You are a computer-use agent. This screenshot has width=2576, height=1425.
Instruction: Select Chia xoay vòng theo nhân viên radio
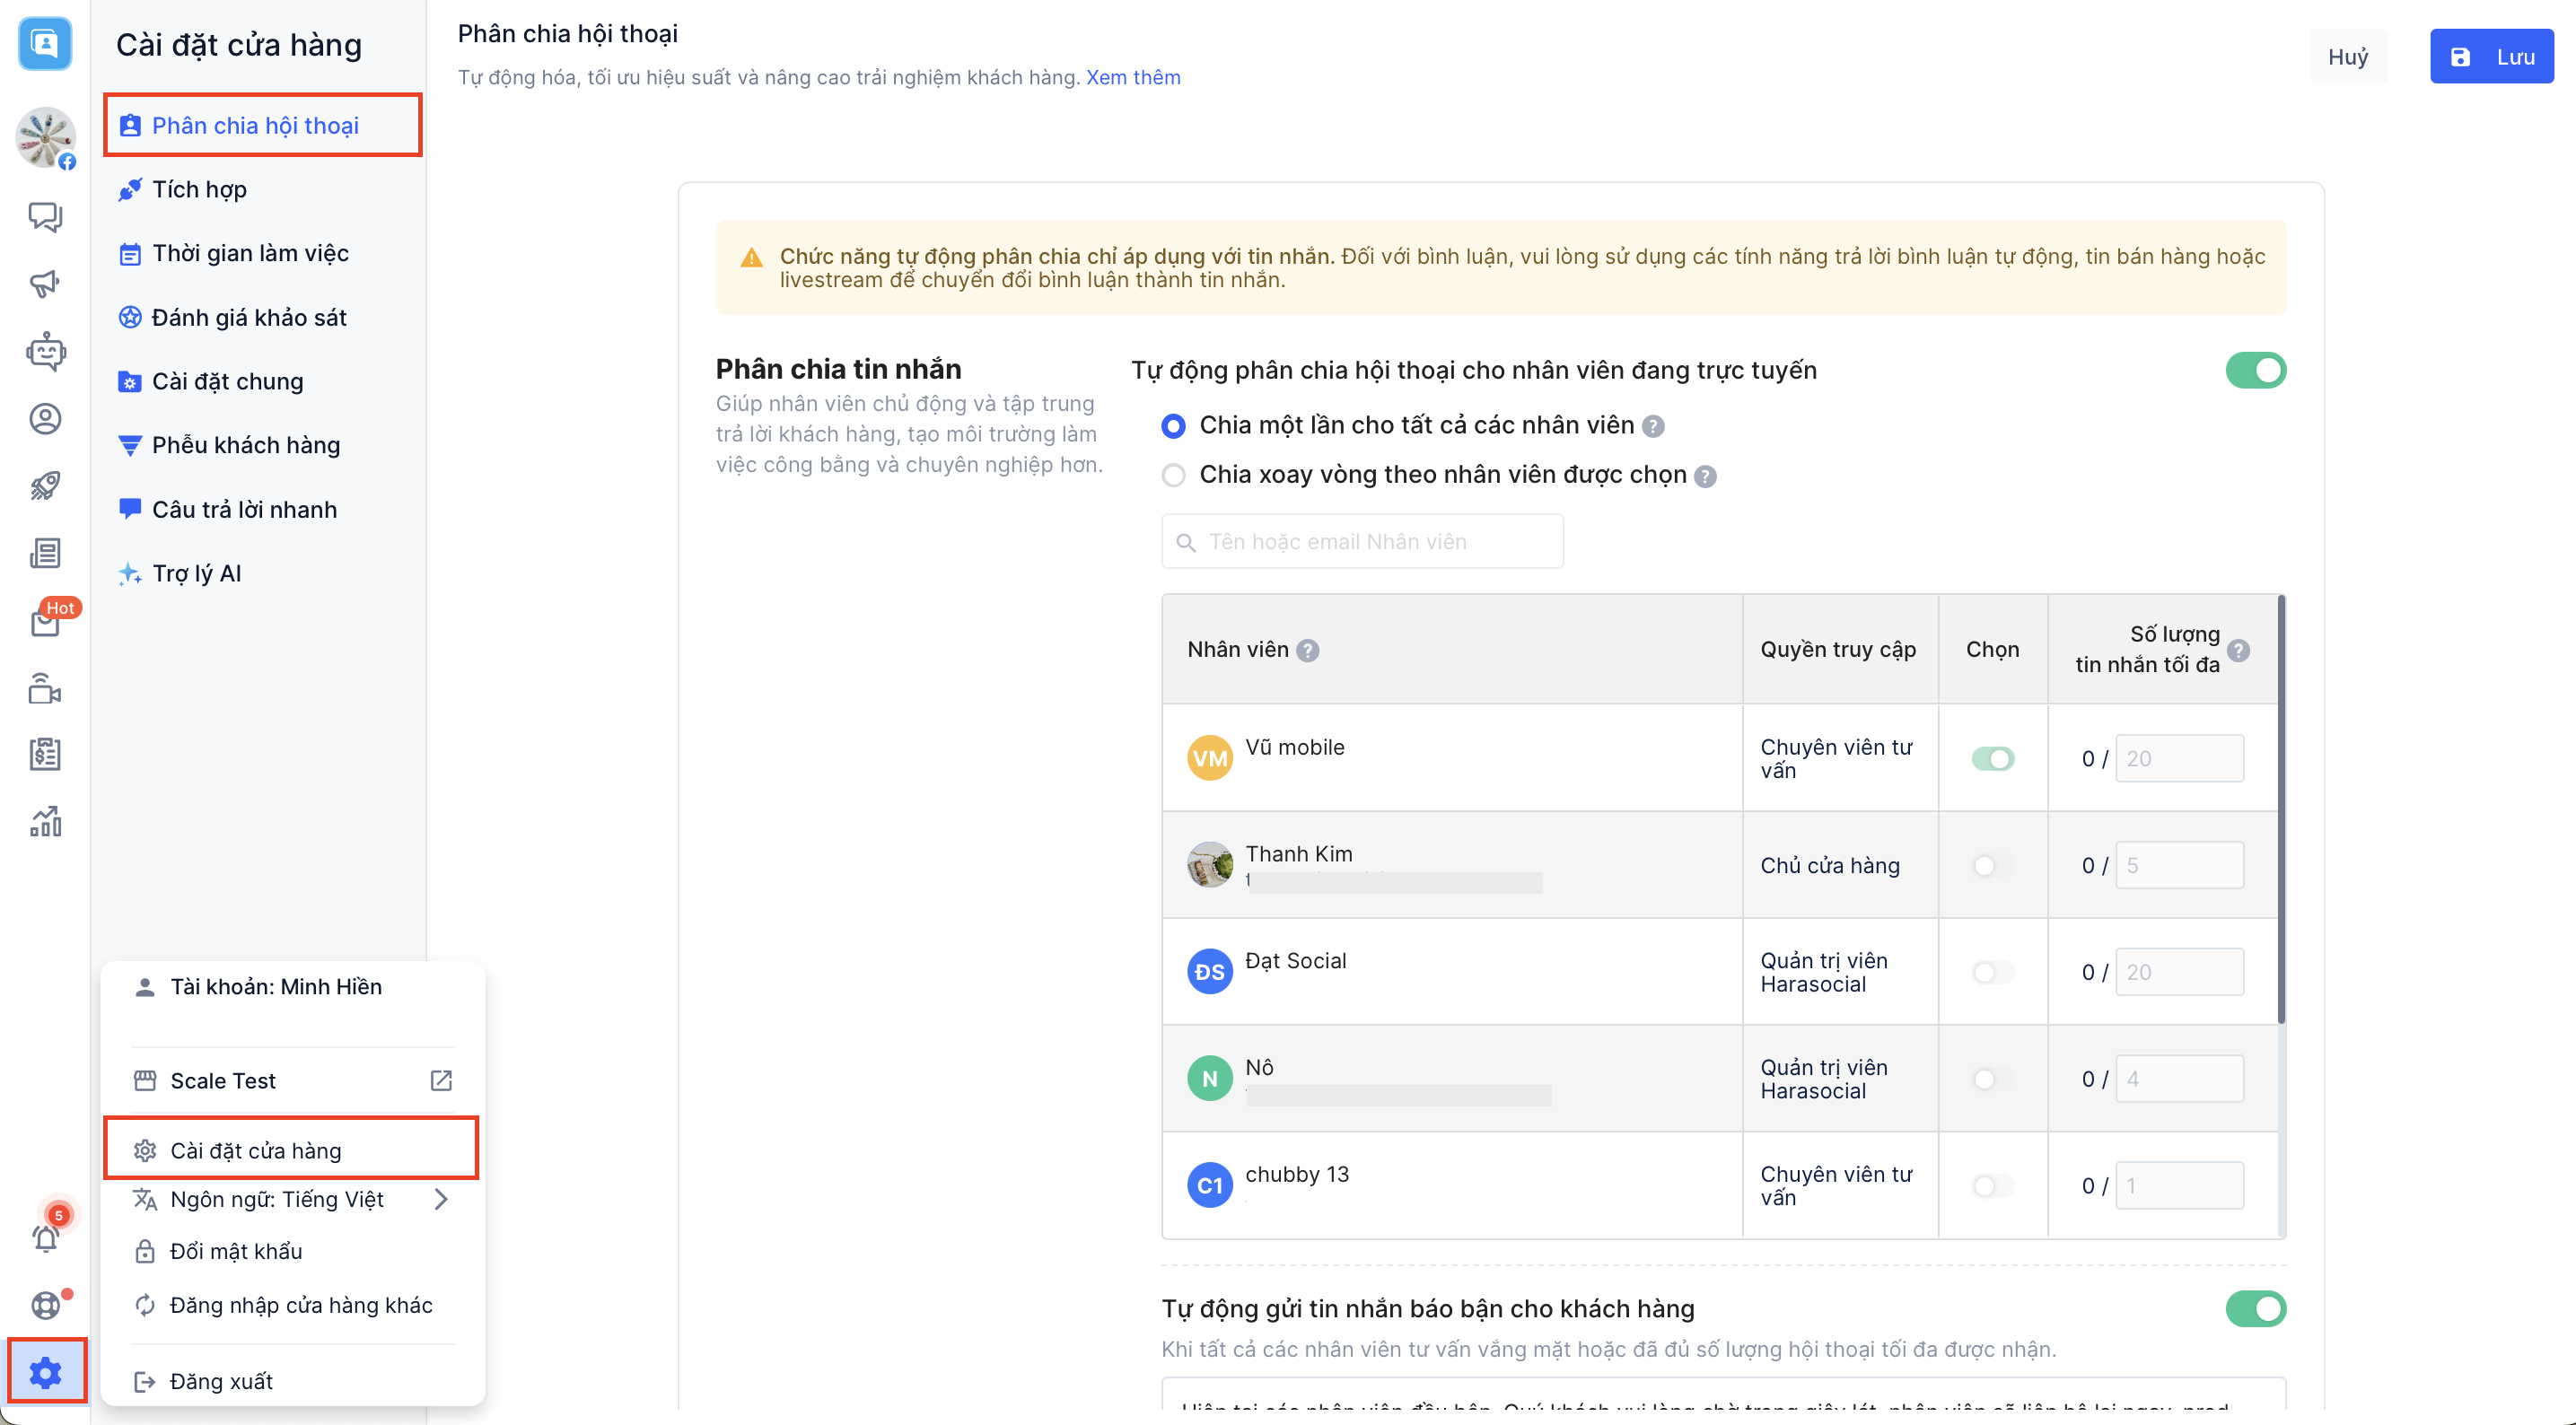(x=1173, y=475)
